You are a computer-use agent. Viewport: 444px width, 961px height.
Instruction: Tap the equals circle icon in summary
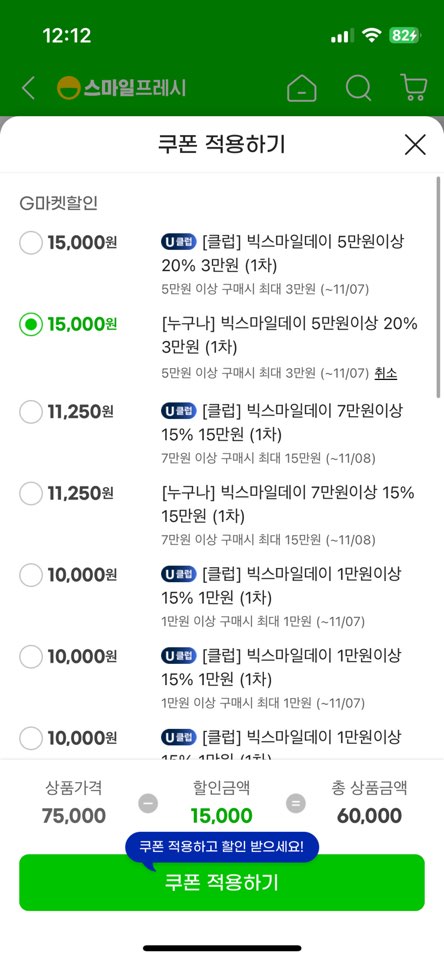pyautogui.click(x=296, y=803)
